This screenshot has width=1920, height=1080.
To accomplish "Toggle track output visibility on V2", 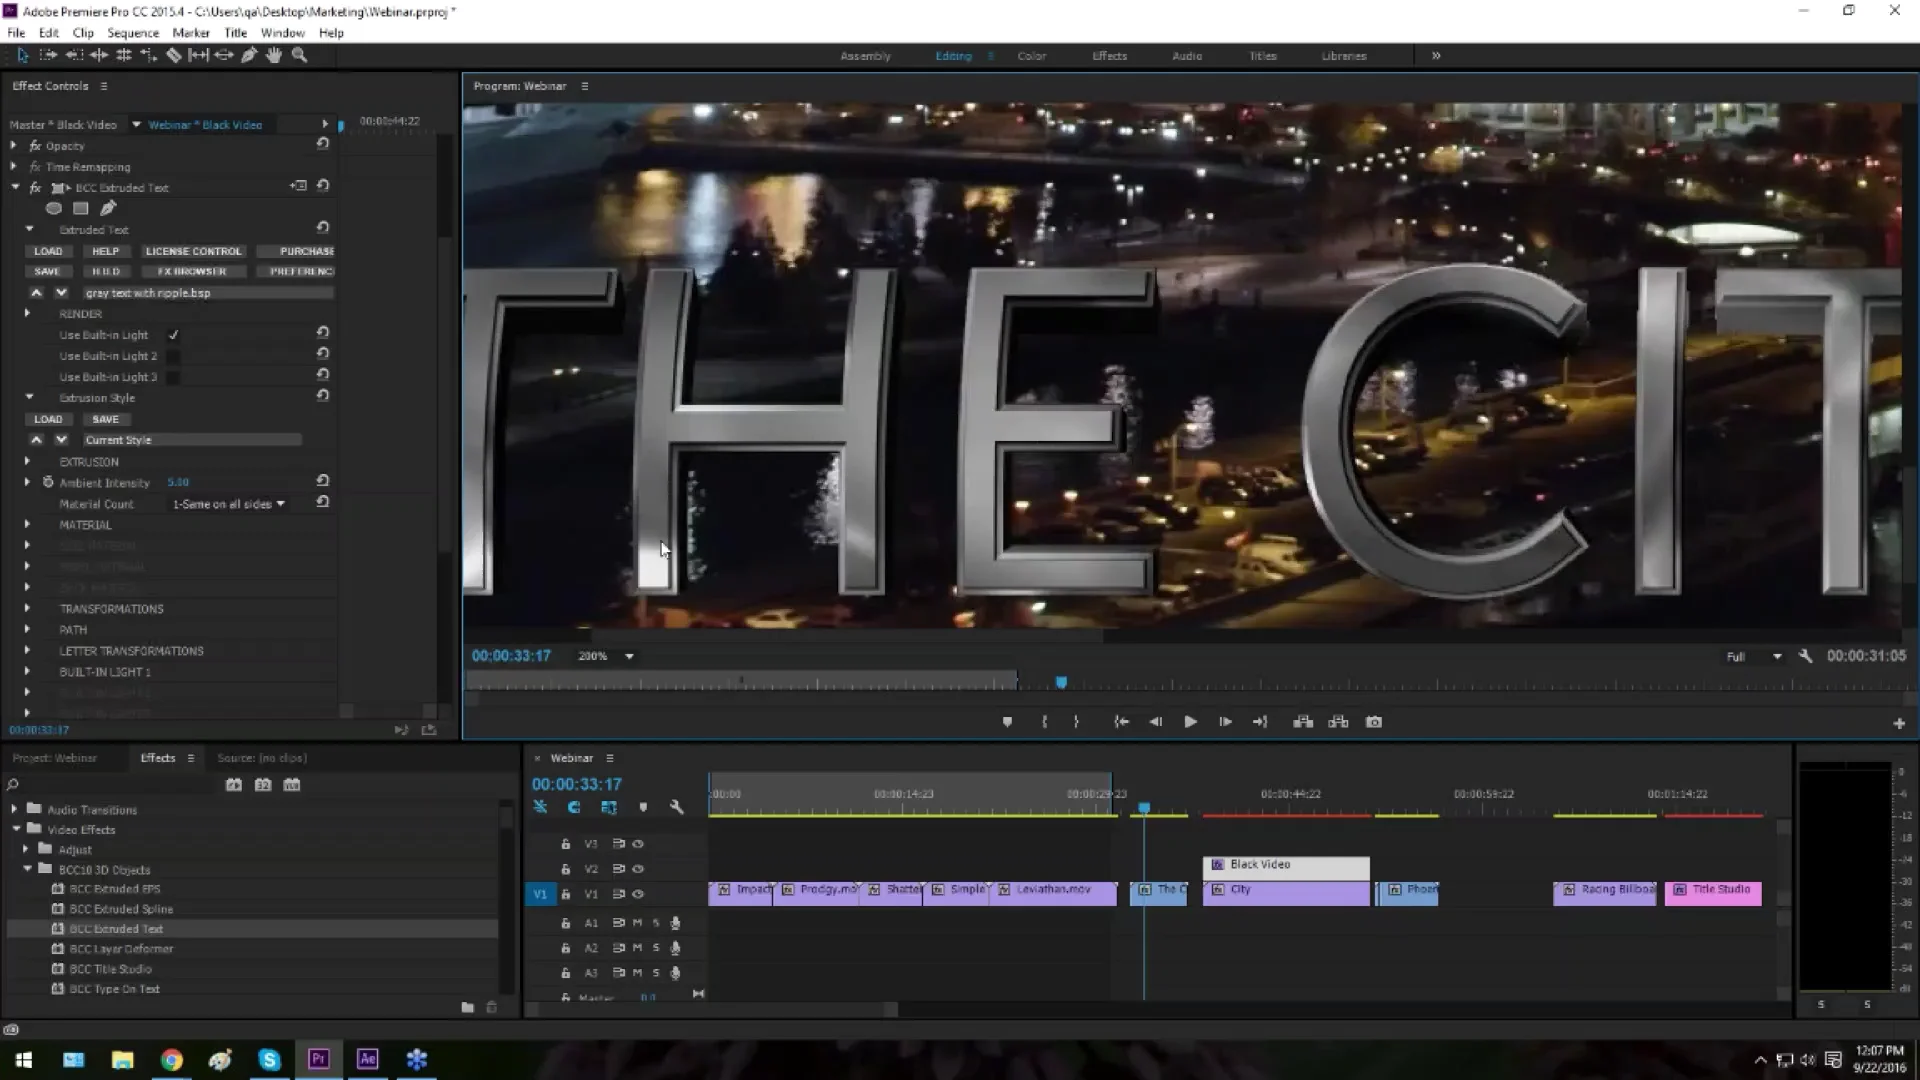I will (639, 869).
